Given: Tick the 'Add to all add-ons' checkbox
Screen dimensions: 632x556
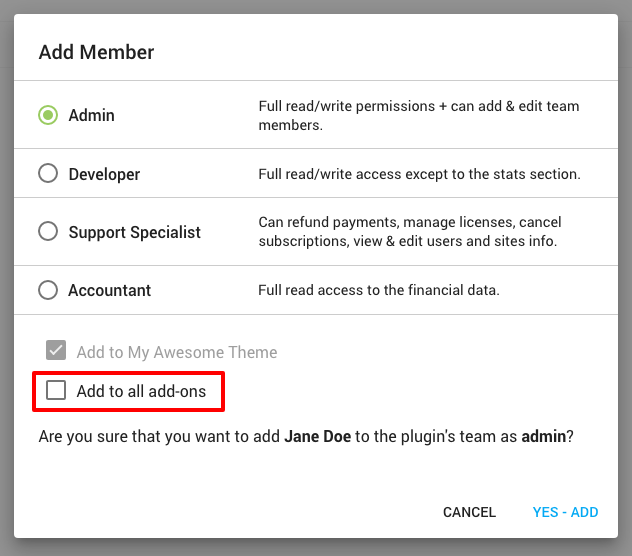Looking at the screenshot, I should (56, 391).
